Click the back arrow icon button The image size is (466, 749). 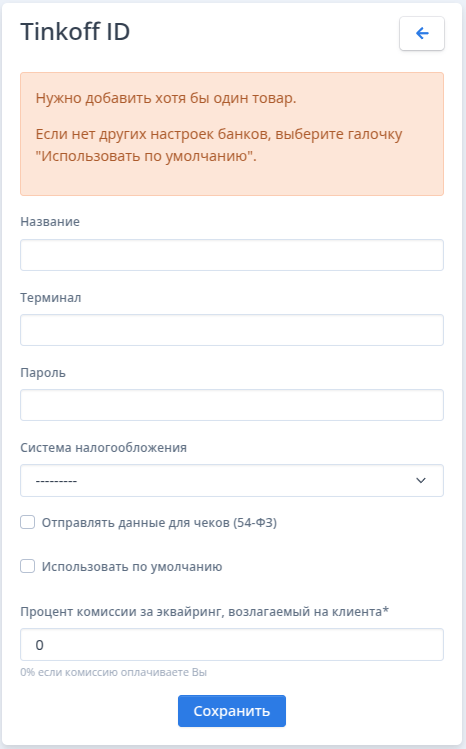(422, 33)
